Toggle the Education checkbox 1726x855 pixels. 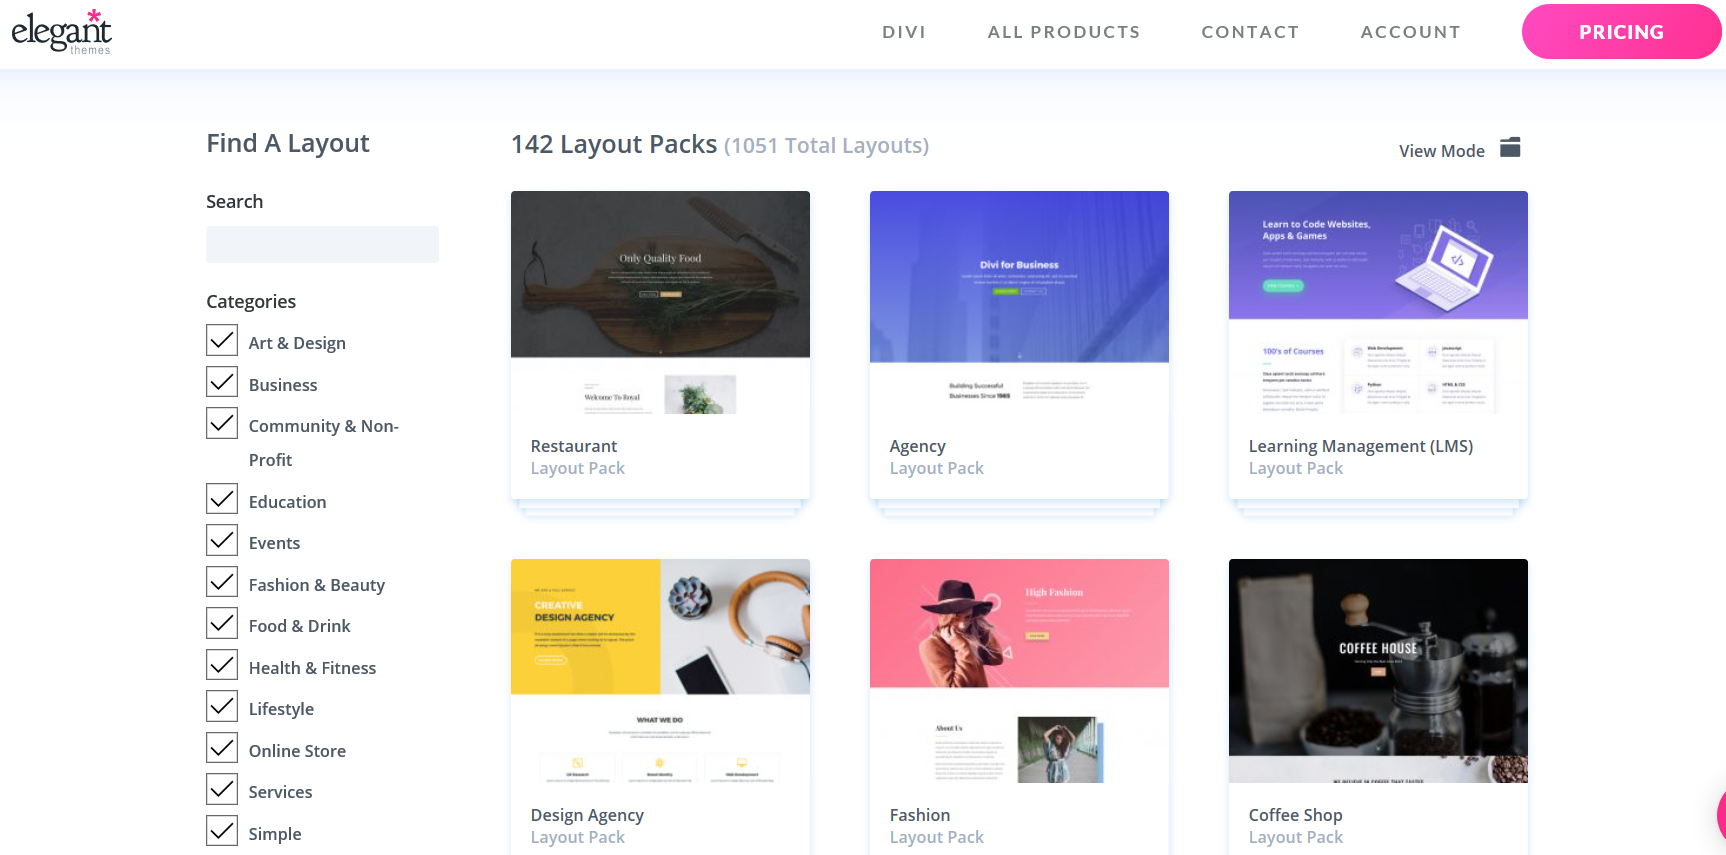click(x=222, y=499)
